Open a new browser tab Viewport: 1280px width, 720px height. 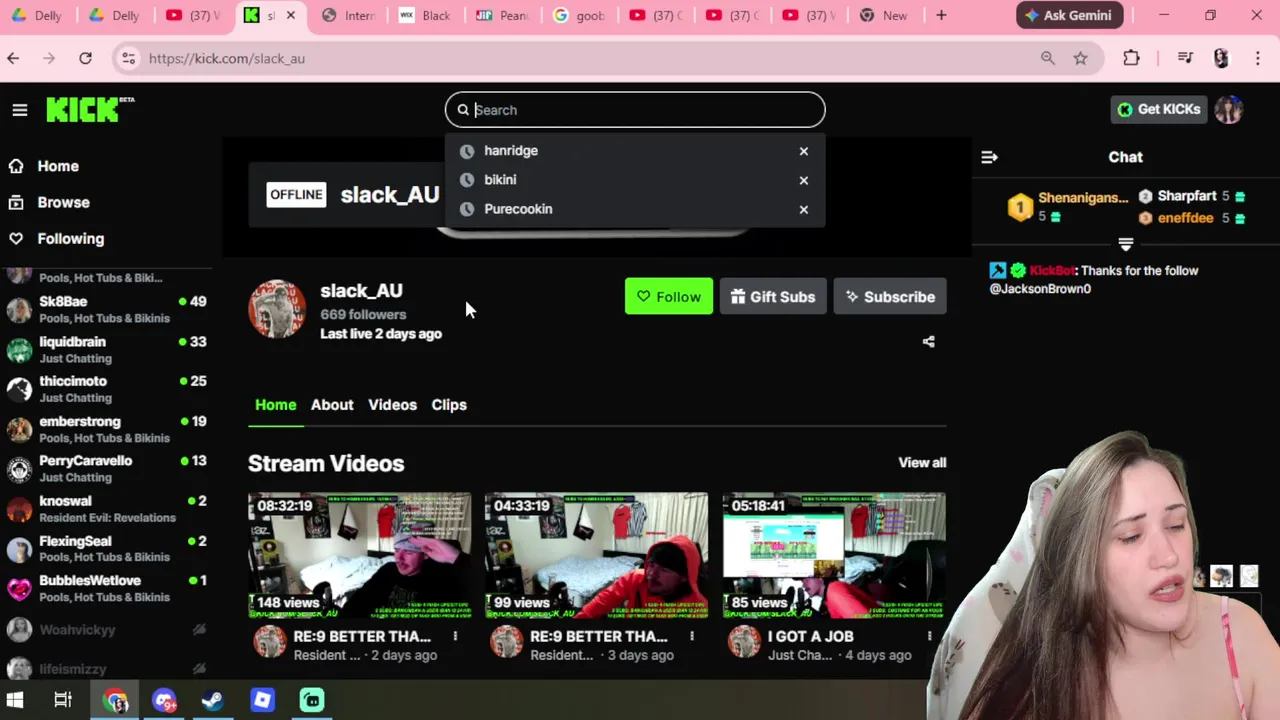(x=942, y=15)
